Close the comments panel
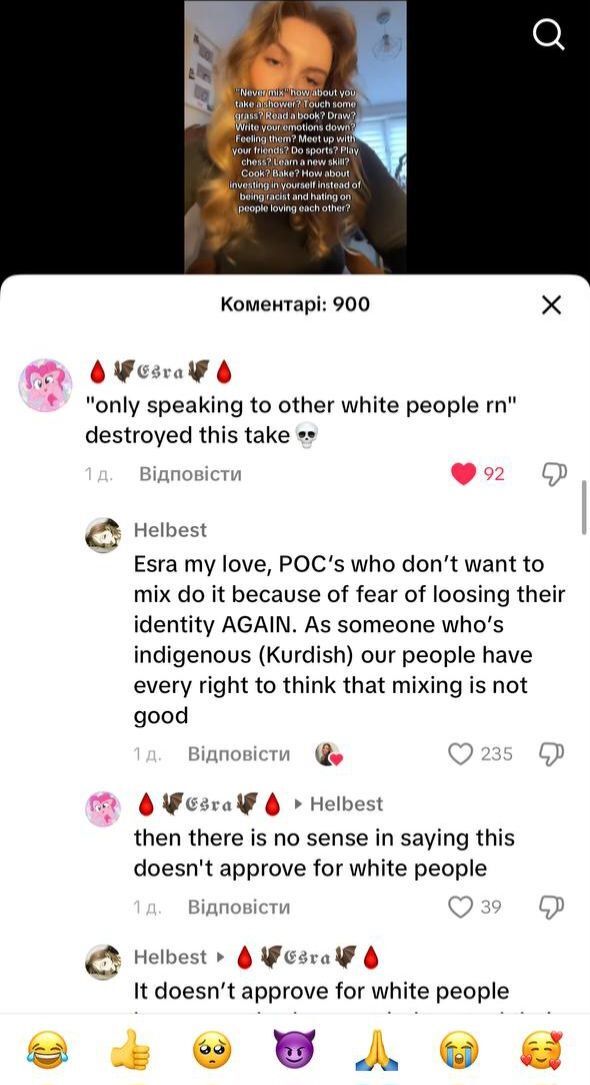This screenshot has width=590, height=1085. pos(551,305)
